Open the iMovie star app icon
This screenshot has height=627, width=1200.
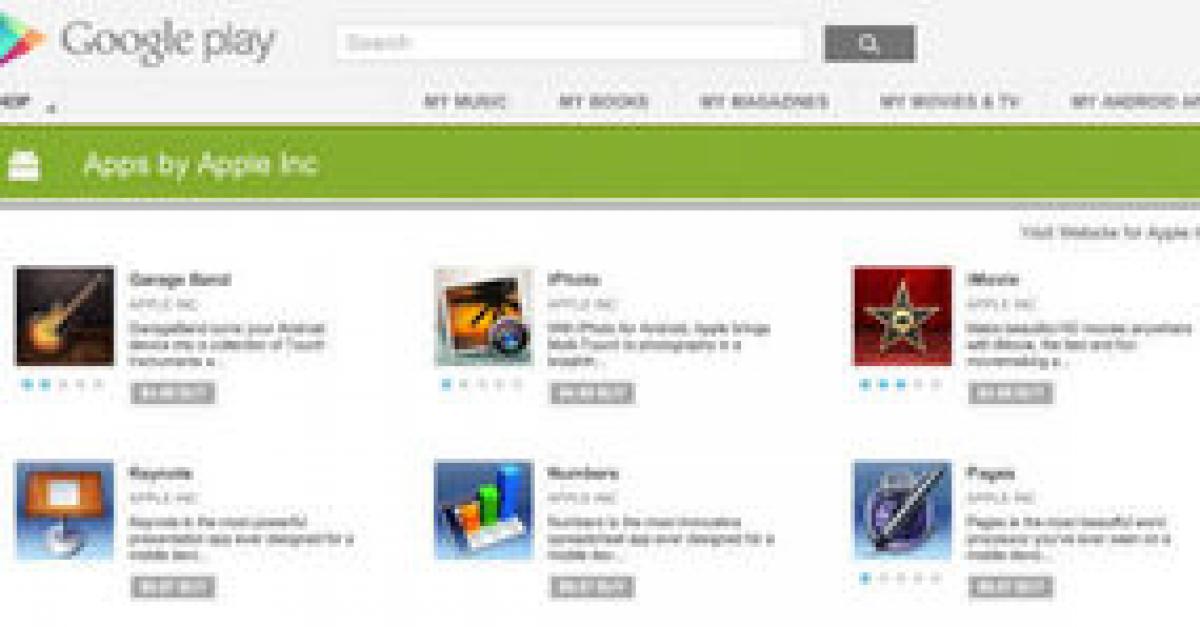tap(902, 316)
